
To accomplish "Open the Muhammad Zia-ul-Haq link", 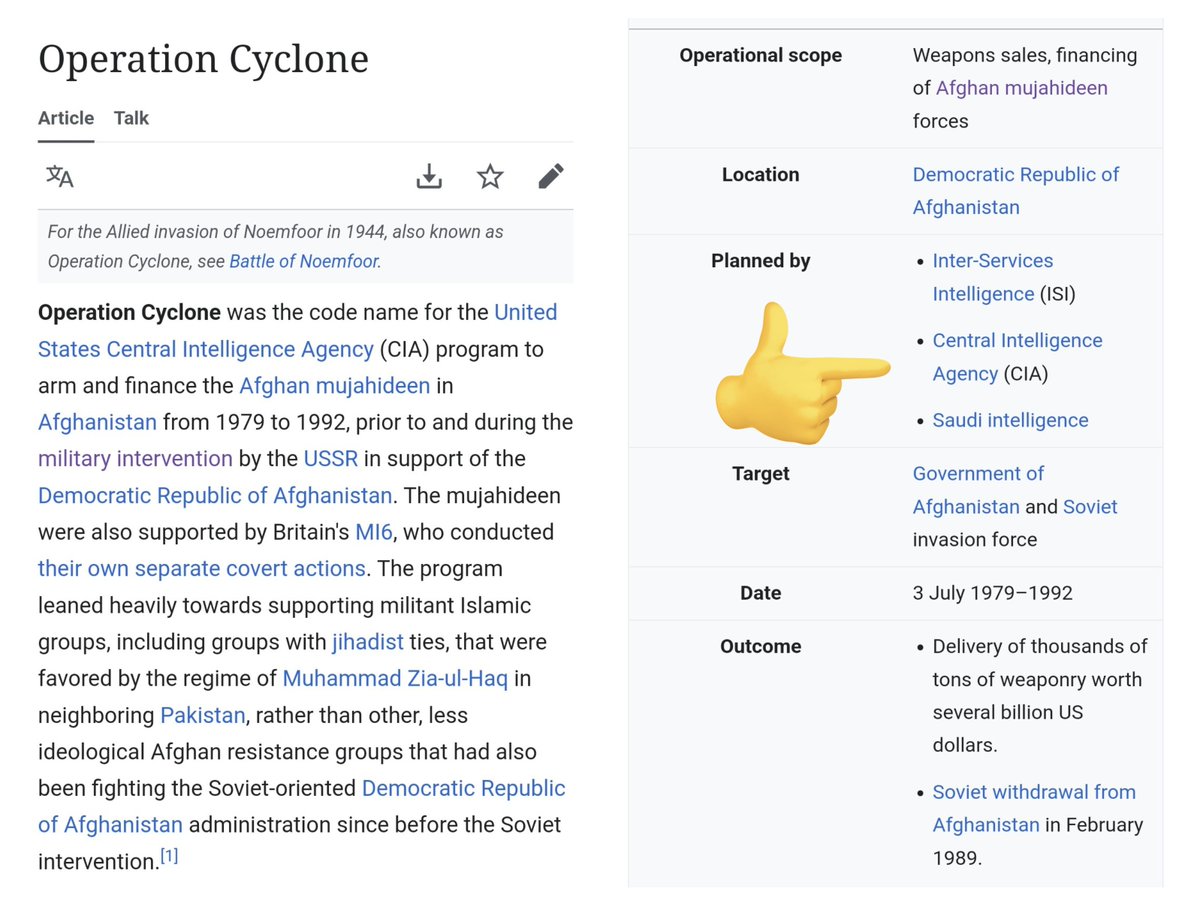I will (x=395, y=679).
